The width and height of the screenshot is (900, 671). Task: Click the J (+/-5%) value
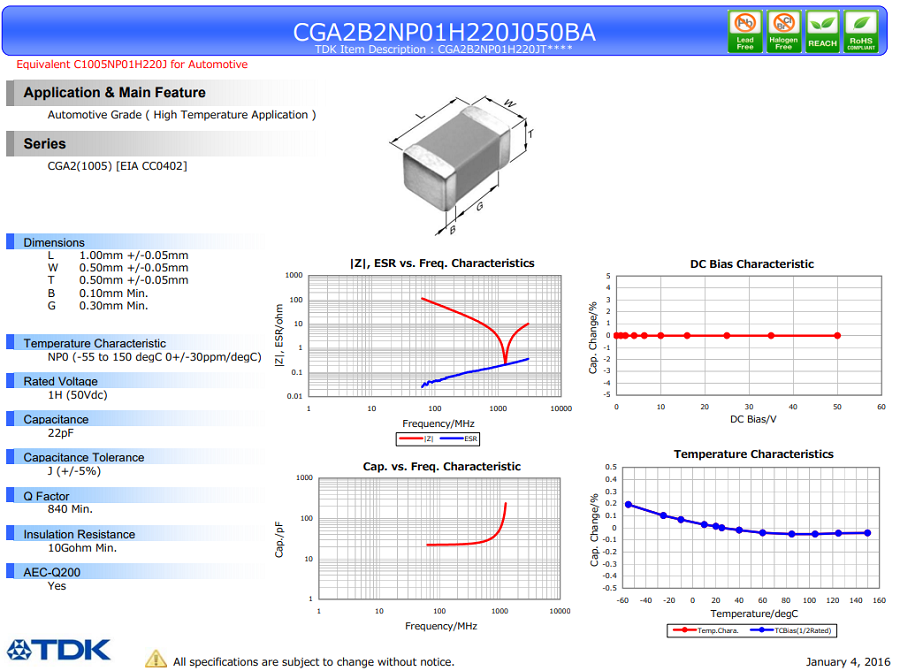(74, 471)
